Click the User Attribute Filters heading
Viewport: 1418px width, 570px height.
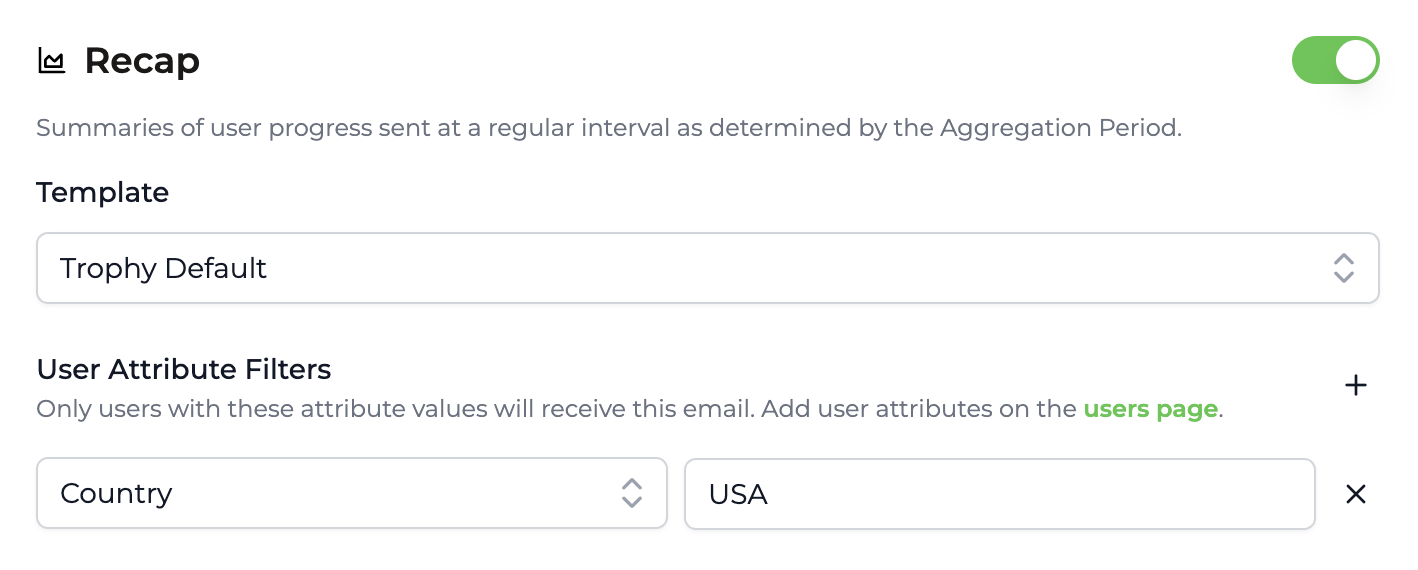pyautogui.click(x=183, y=369)
